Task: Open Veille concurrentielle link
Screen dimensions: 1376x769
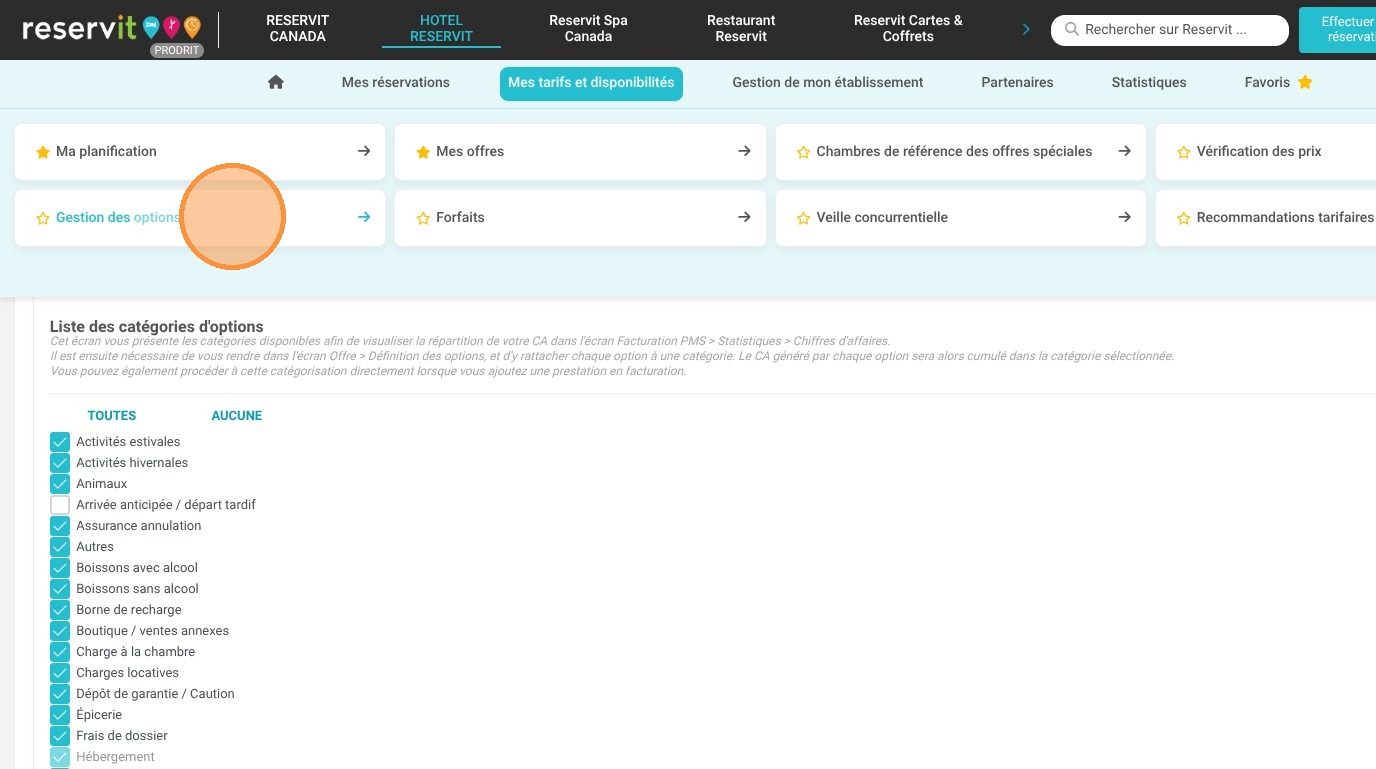Action: [x=882, y=218]
